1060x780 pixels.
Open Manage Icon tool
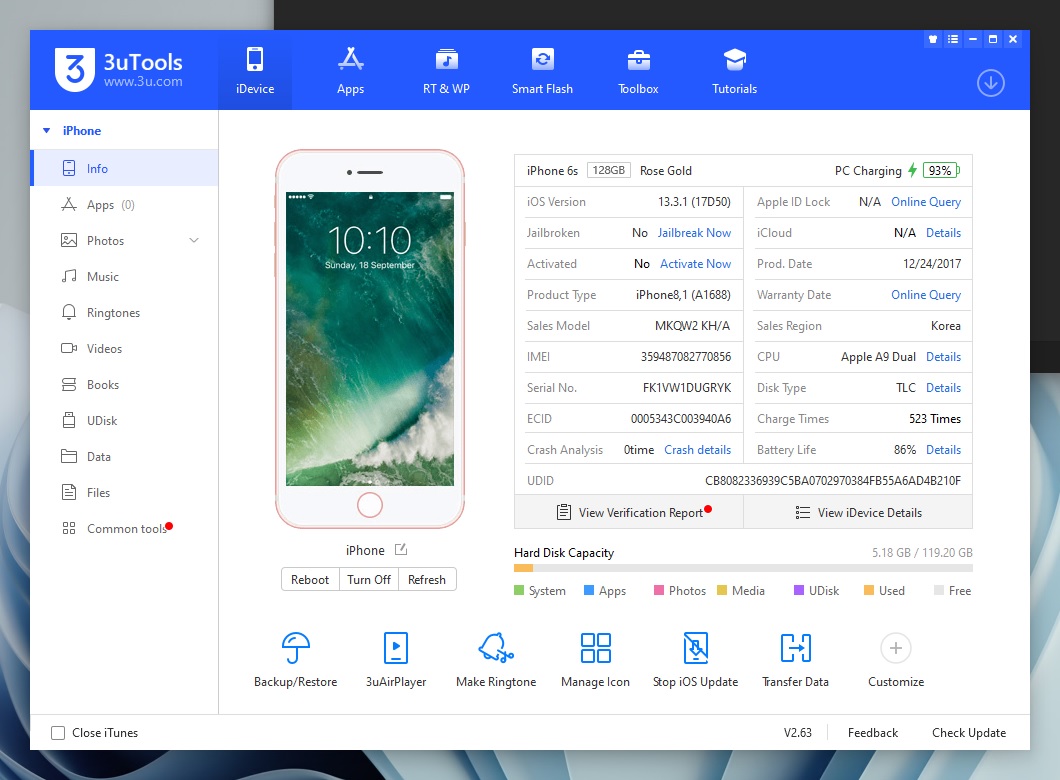point(596,659)
